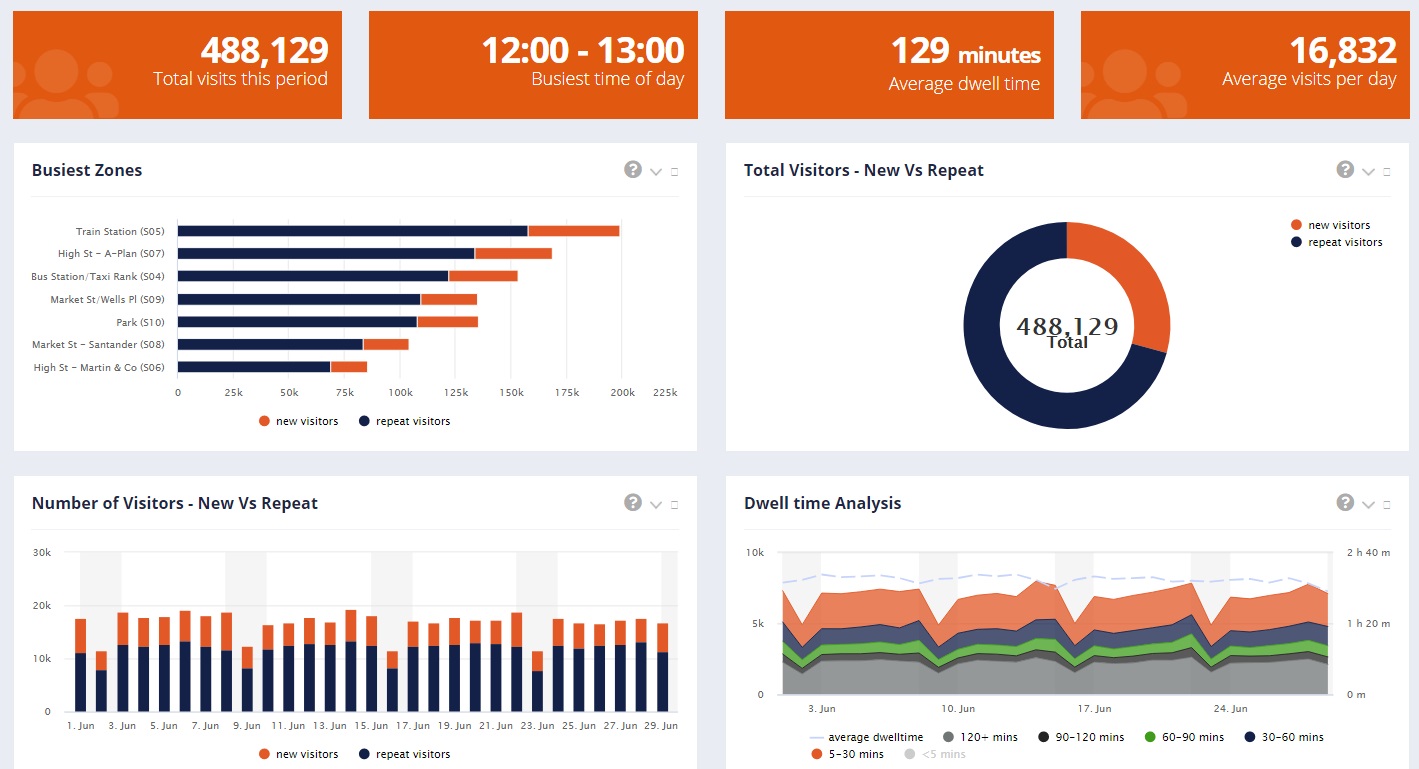Expand the Number of Visitors panel options chevron
The height and width of the screenshot is (769, 1419).
tap(656, 505)
